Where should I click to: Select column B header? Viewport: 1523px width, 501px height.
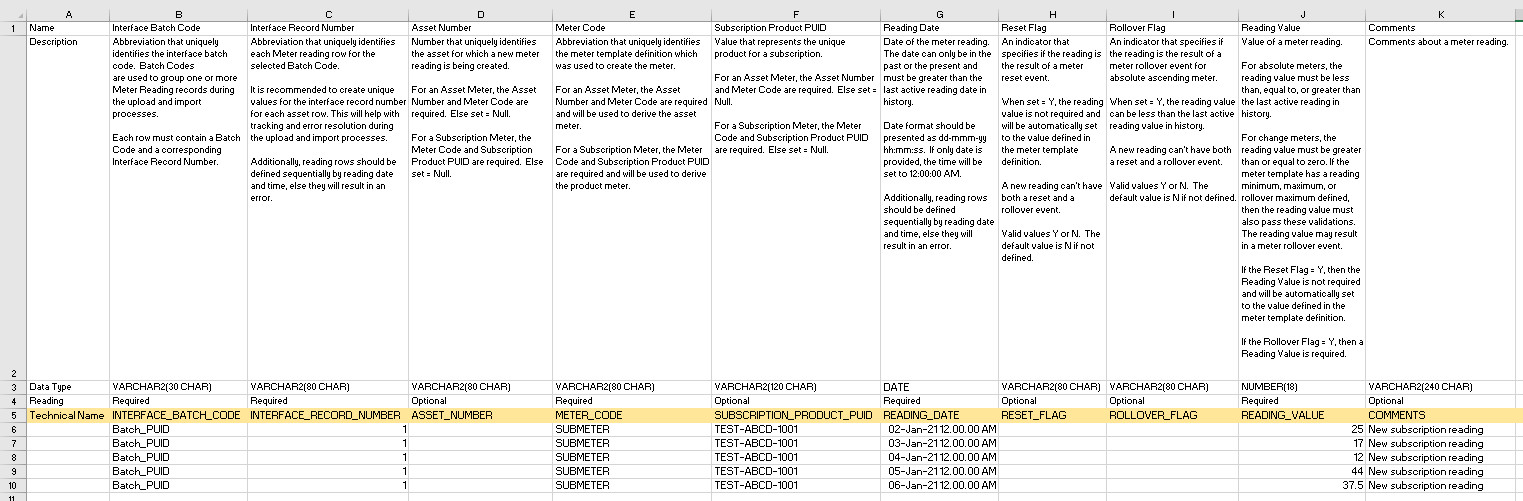coord(179,14)
